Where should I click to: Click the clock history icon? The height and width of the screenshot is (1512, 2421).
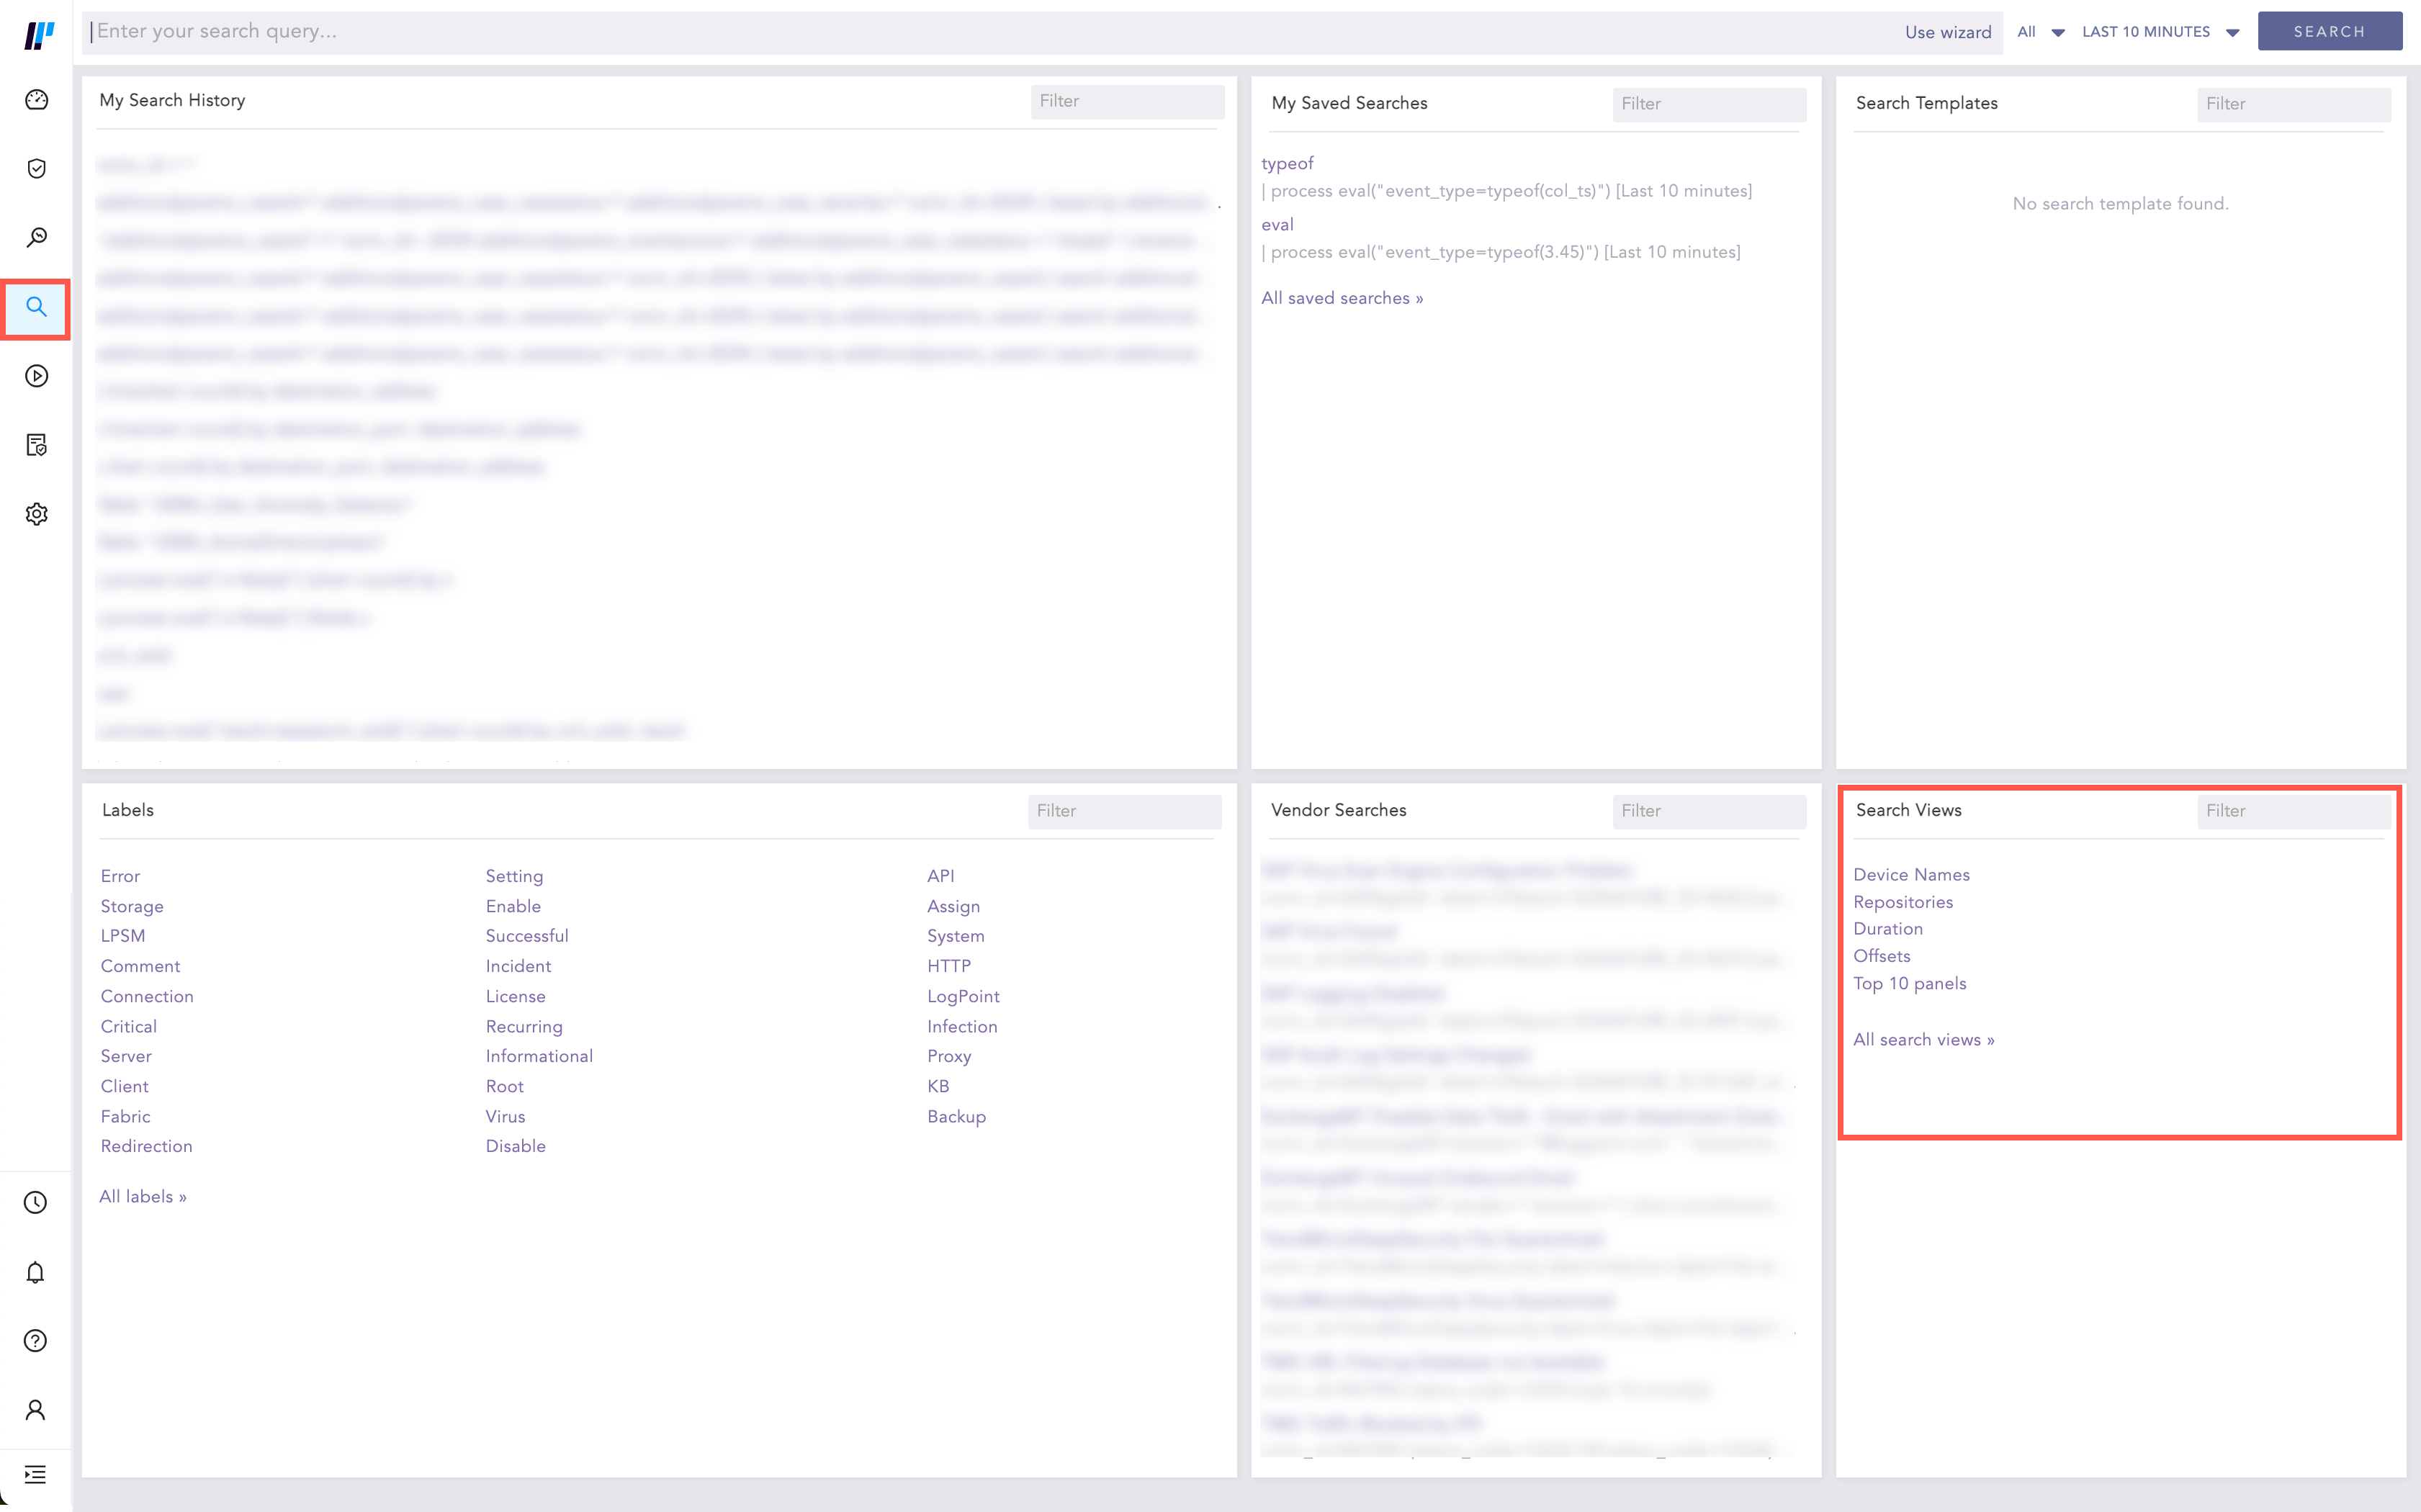point(36,1203)
